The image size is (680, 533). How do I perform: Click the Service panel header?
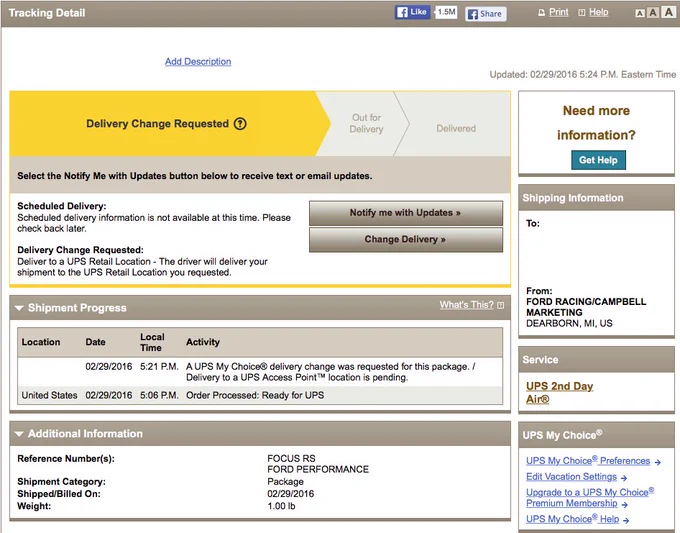click(596, 360)
